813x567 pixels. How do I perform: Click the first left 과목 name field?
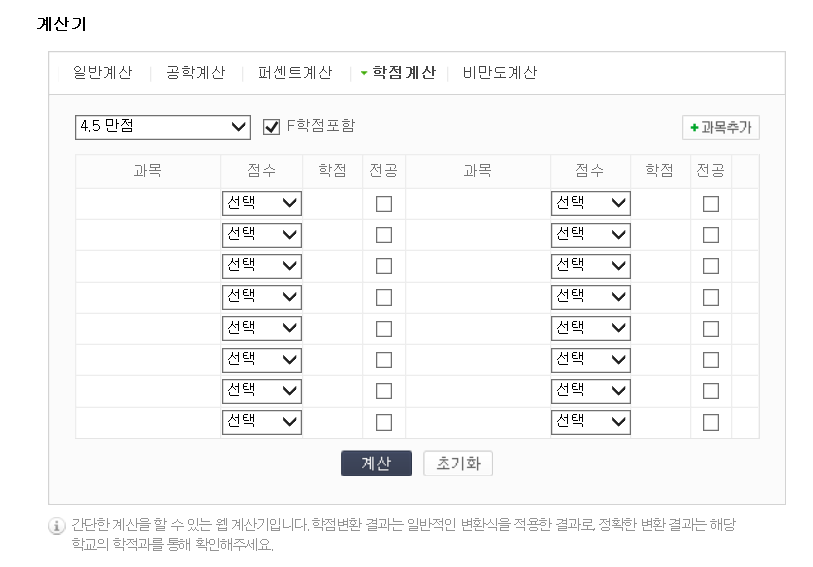pyautogui.click(x=148, y=204)
